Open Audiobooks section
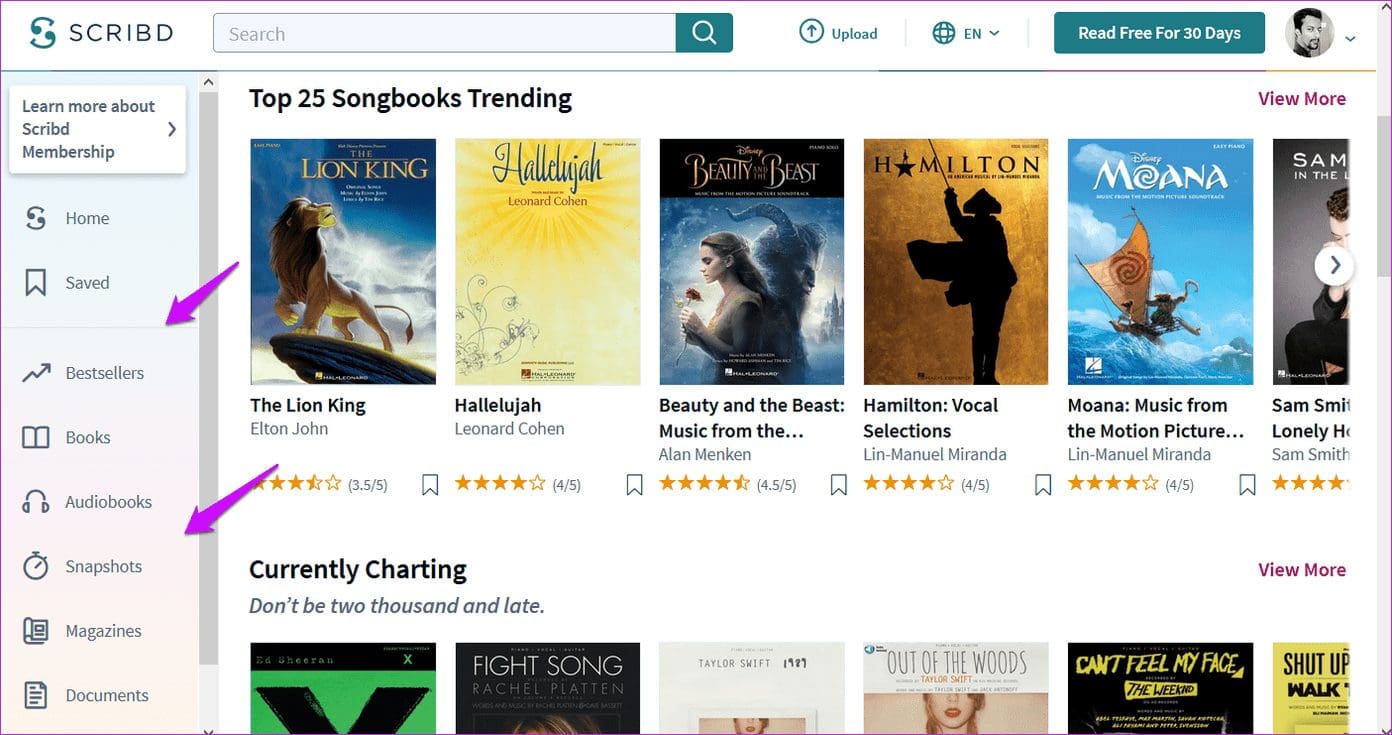1392x735 pixels. click(109, 502)
